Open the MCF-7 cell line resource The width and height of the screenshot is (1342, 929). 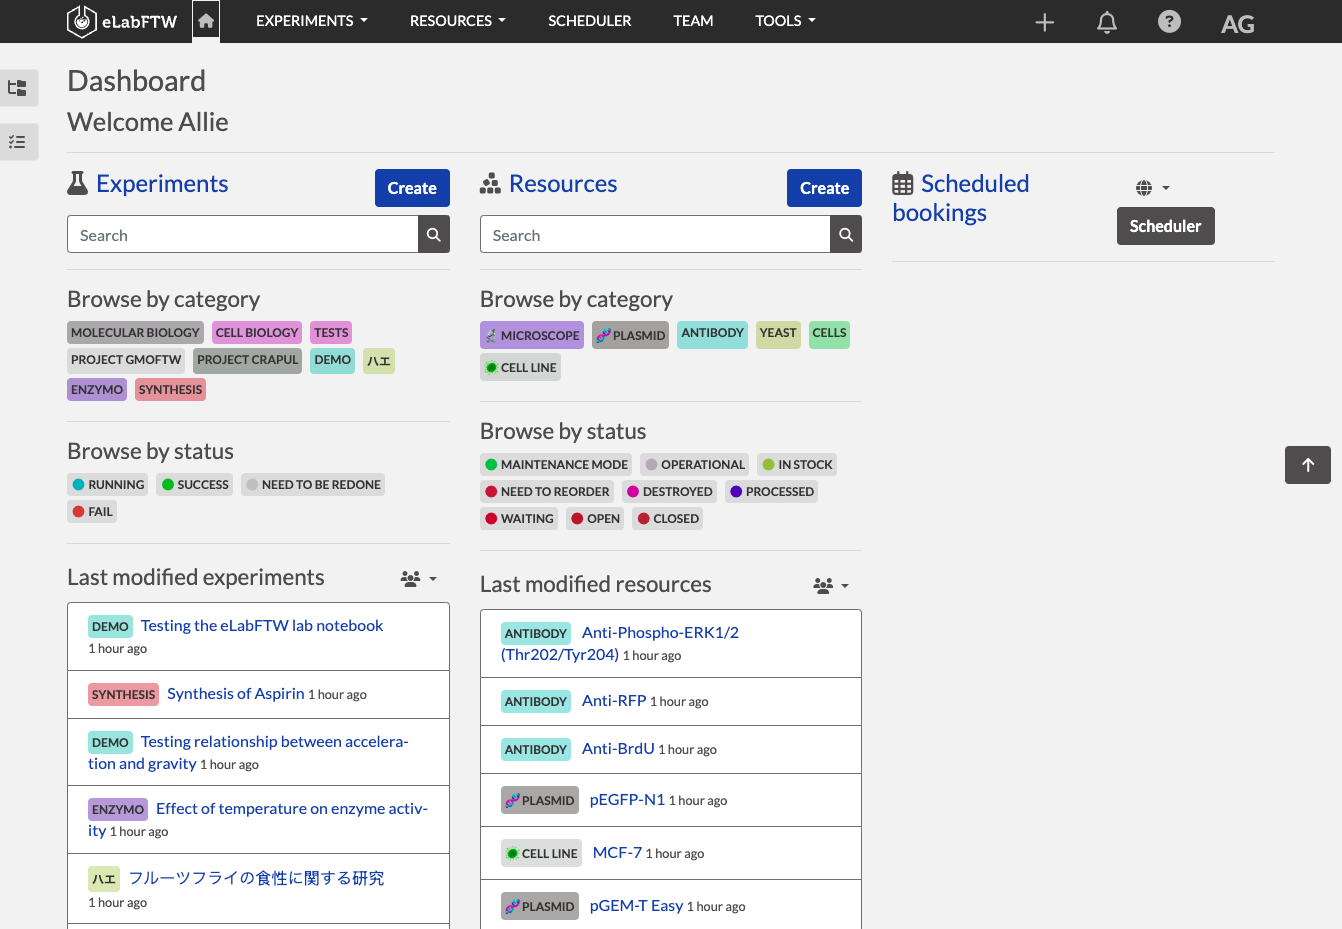617,853
